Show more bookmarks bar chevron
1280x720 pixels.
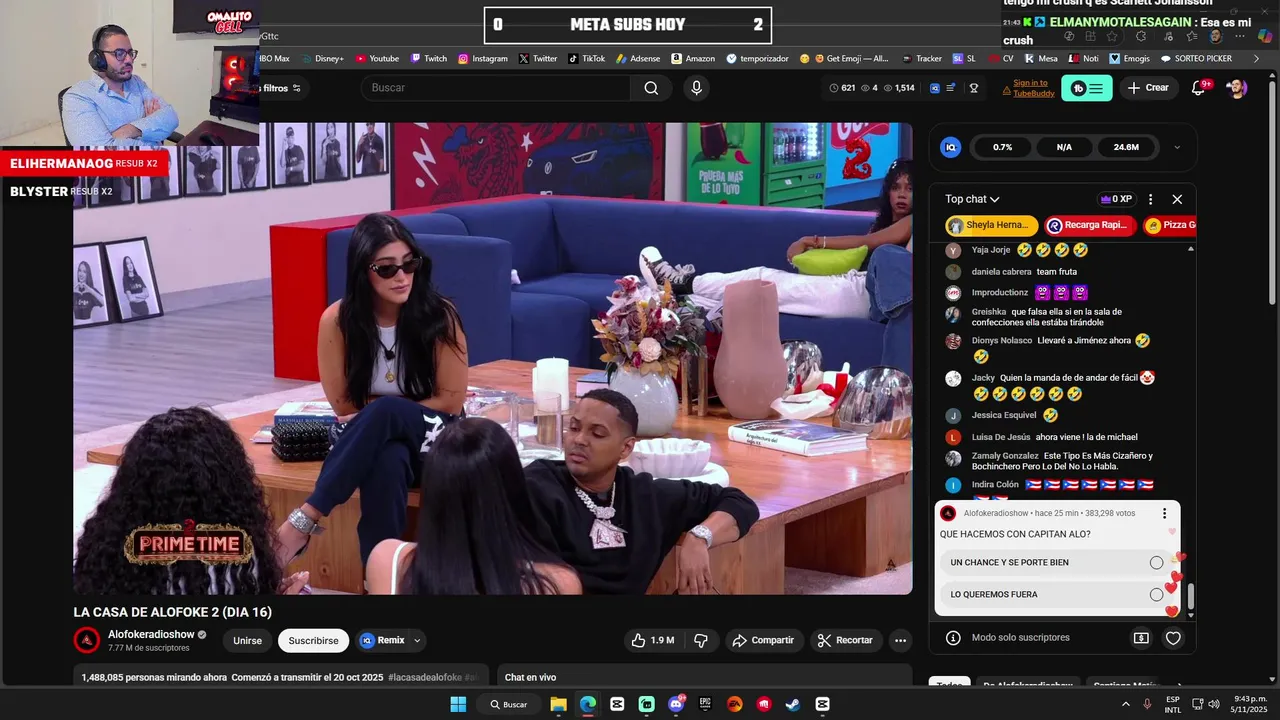coord(1256,59)
